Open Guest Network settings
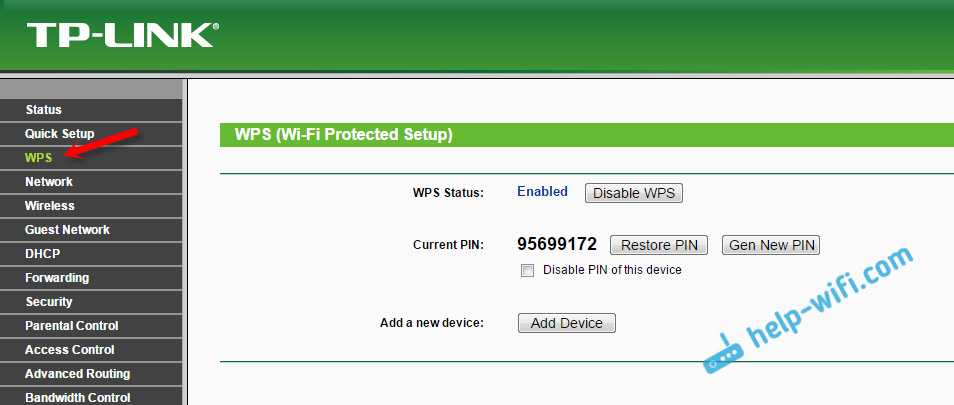 coord(67,230)
